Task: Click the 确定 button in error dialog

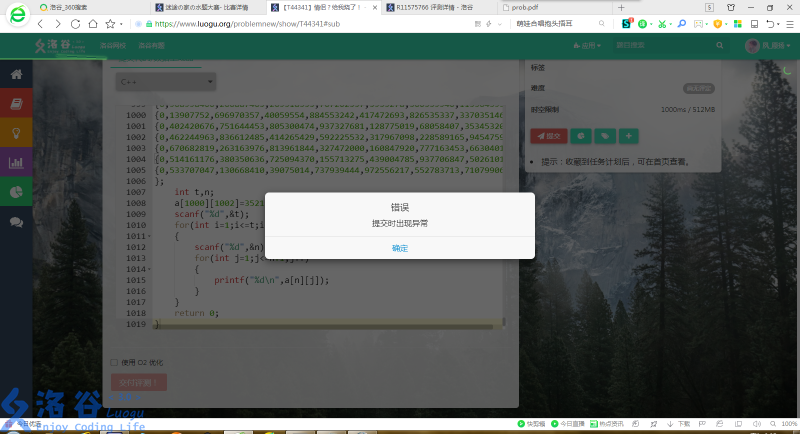Action: (x=399, y=248)
